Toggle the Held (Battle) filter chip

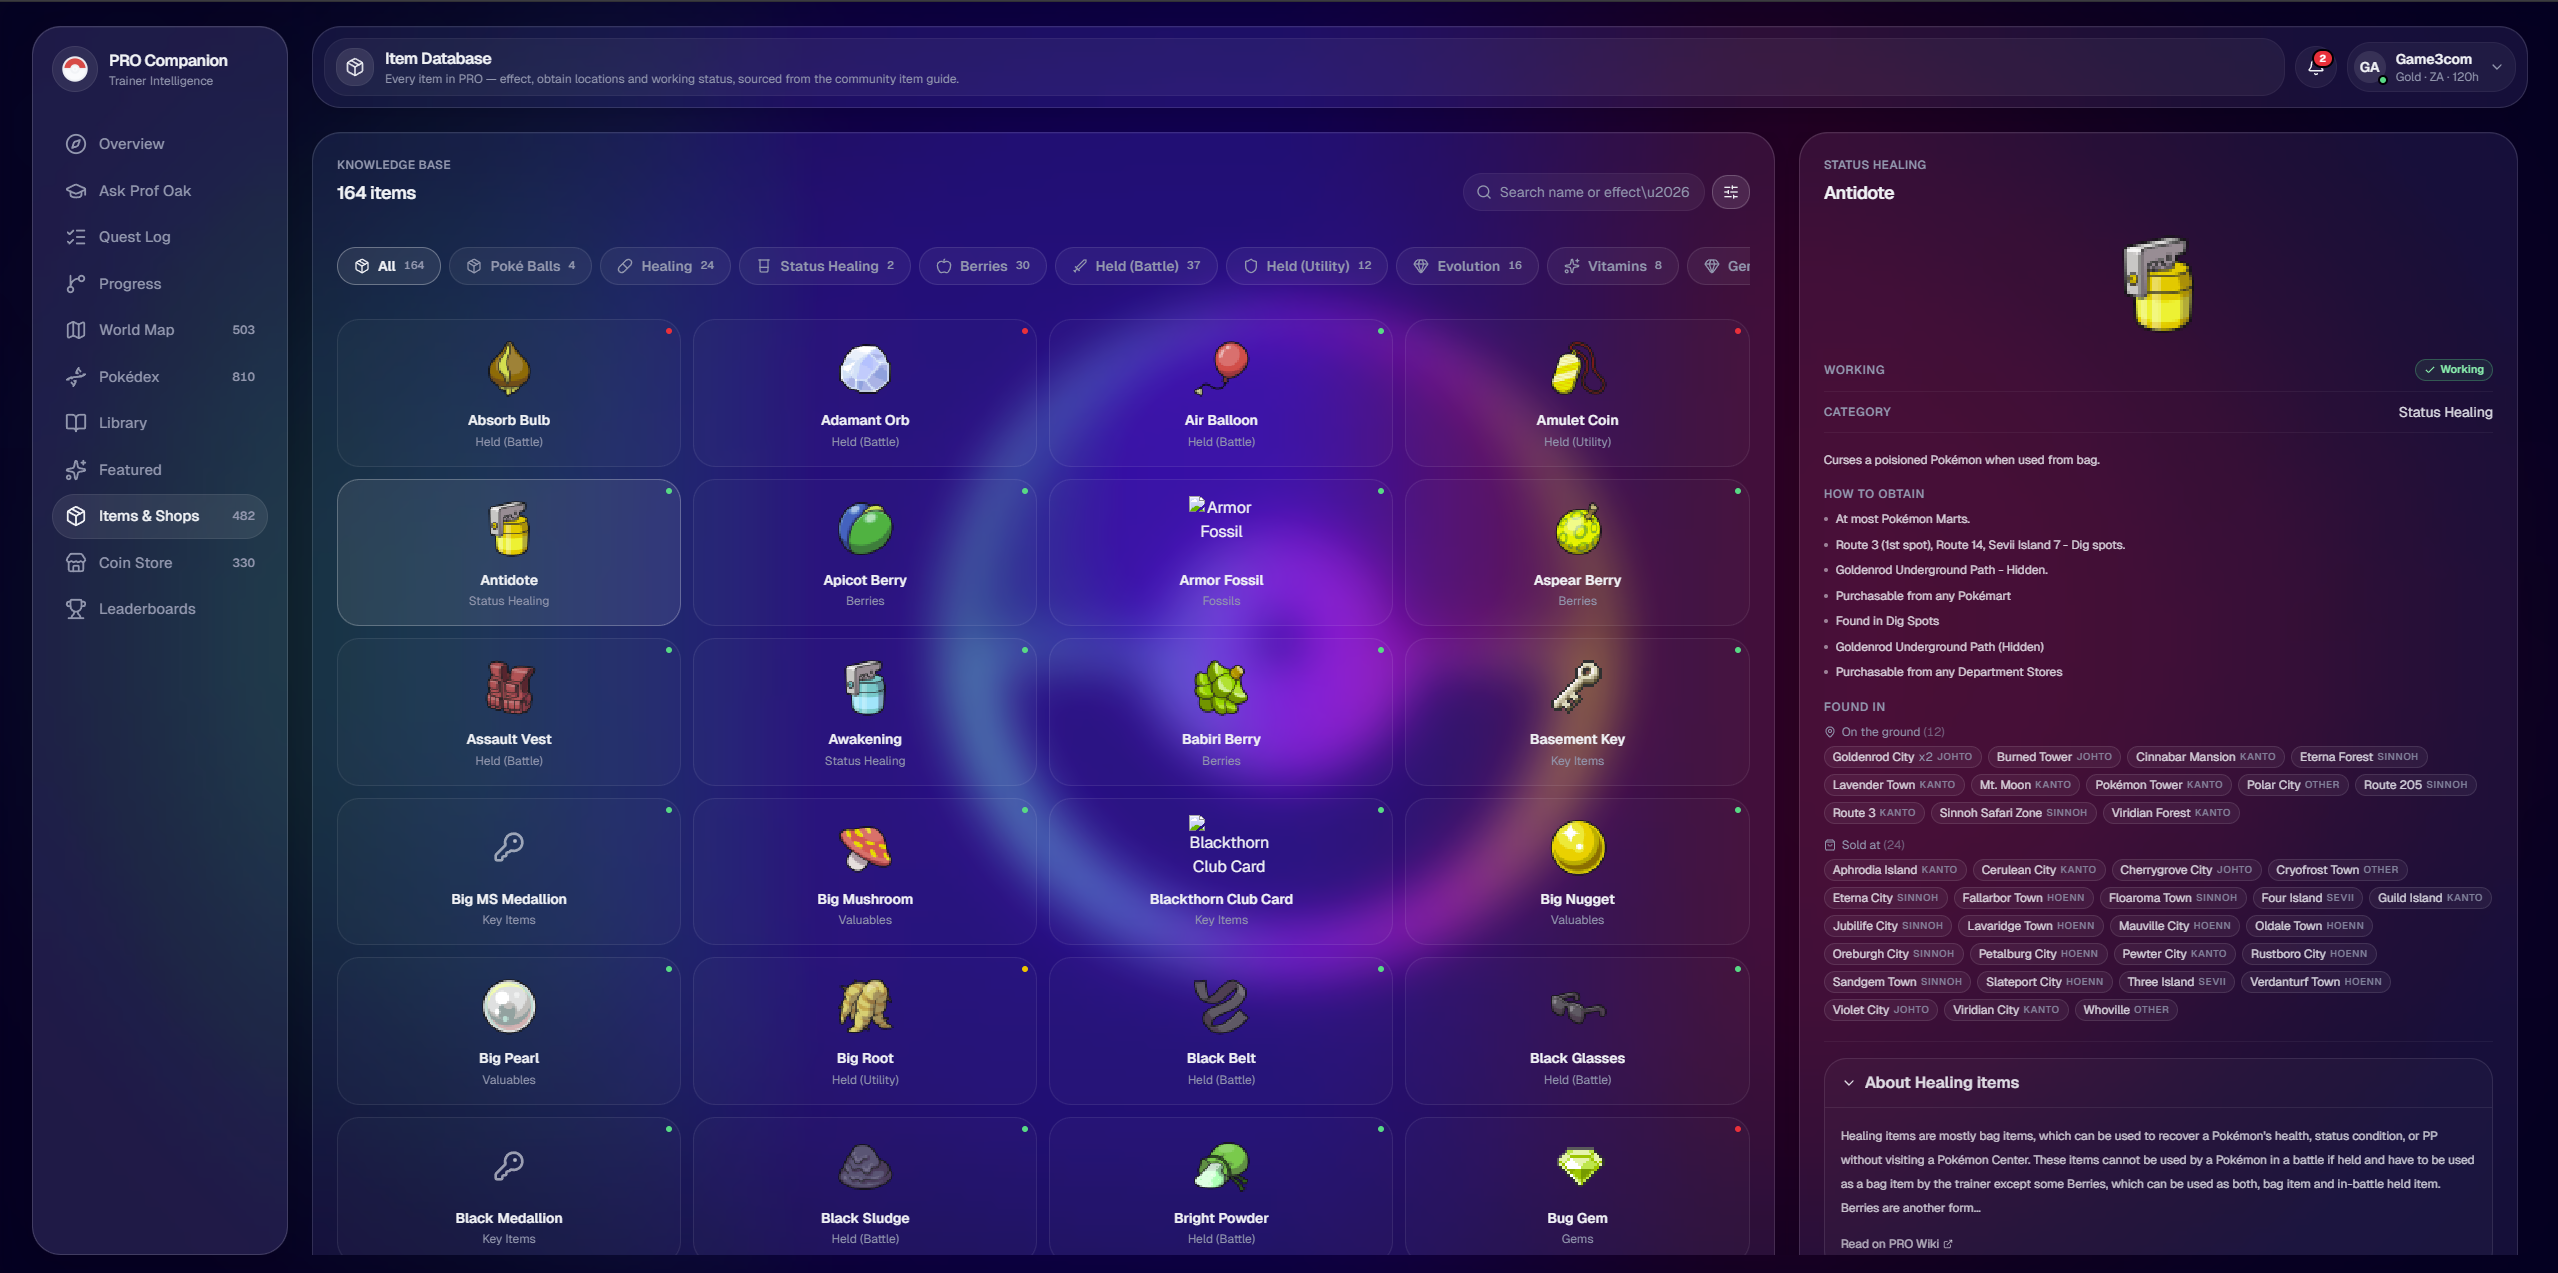coord(1135,266)
